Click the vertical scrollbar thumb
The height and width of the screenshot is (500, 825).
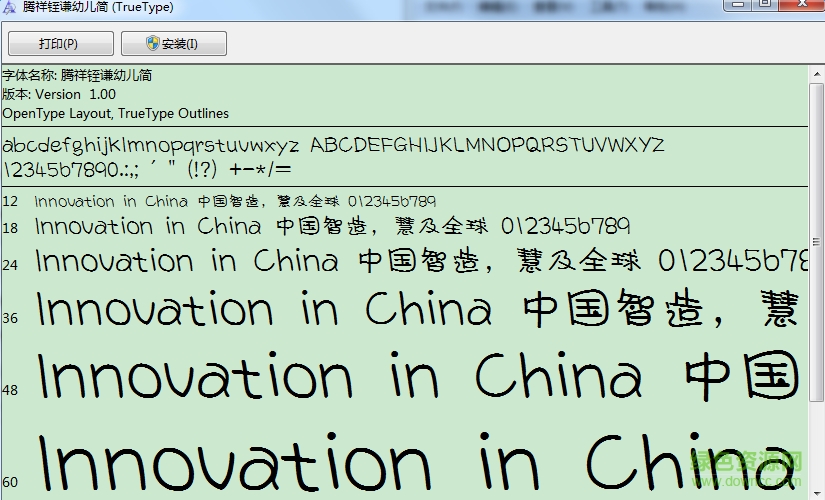[817, 242]
